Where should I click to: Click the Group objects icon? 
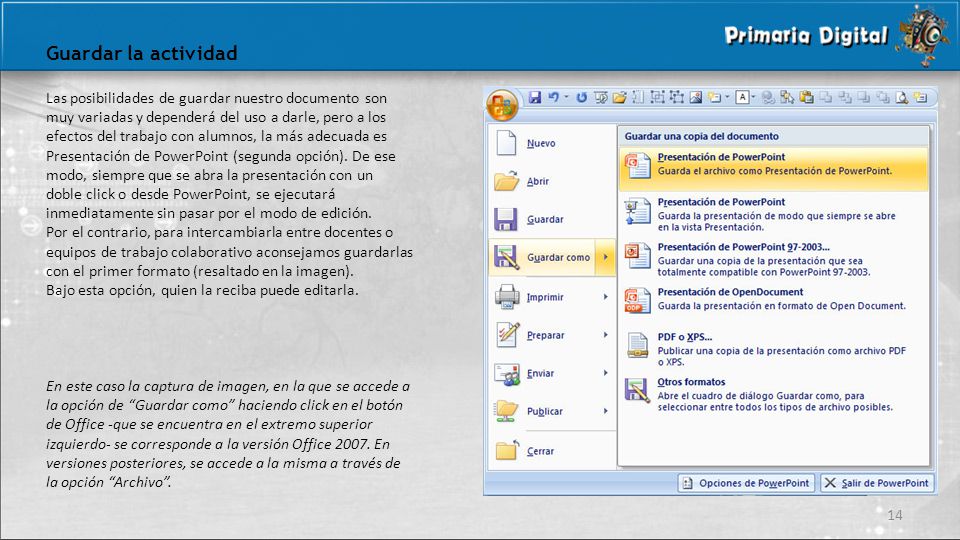(658, 97)
